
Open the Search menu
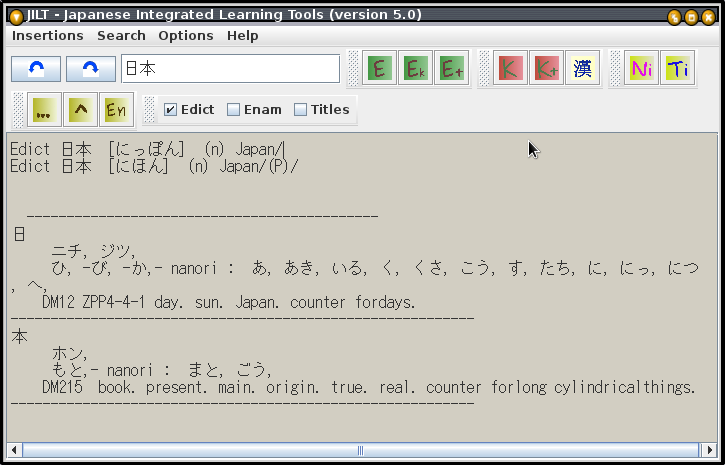pos(121,36)
